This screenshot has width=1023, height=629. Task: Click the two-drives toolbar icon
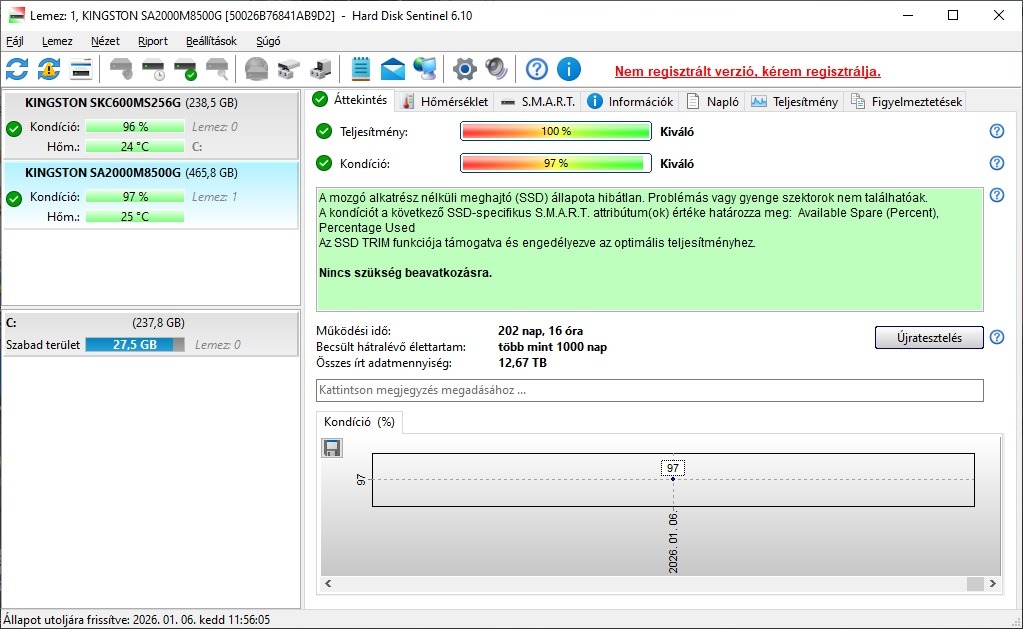288,69
